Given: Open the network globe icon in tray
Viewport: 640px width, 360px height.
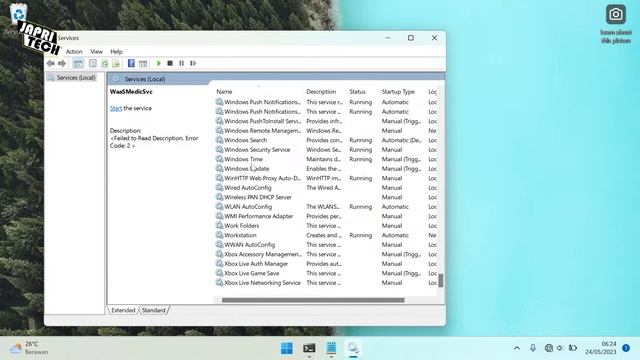Looking at the screenshot, I should tap(549, 348).
